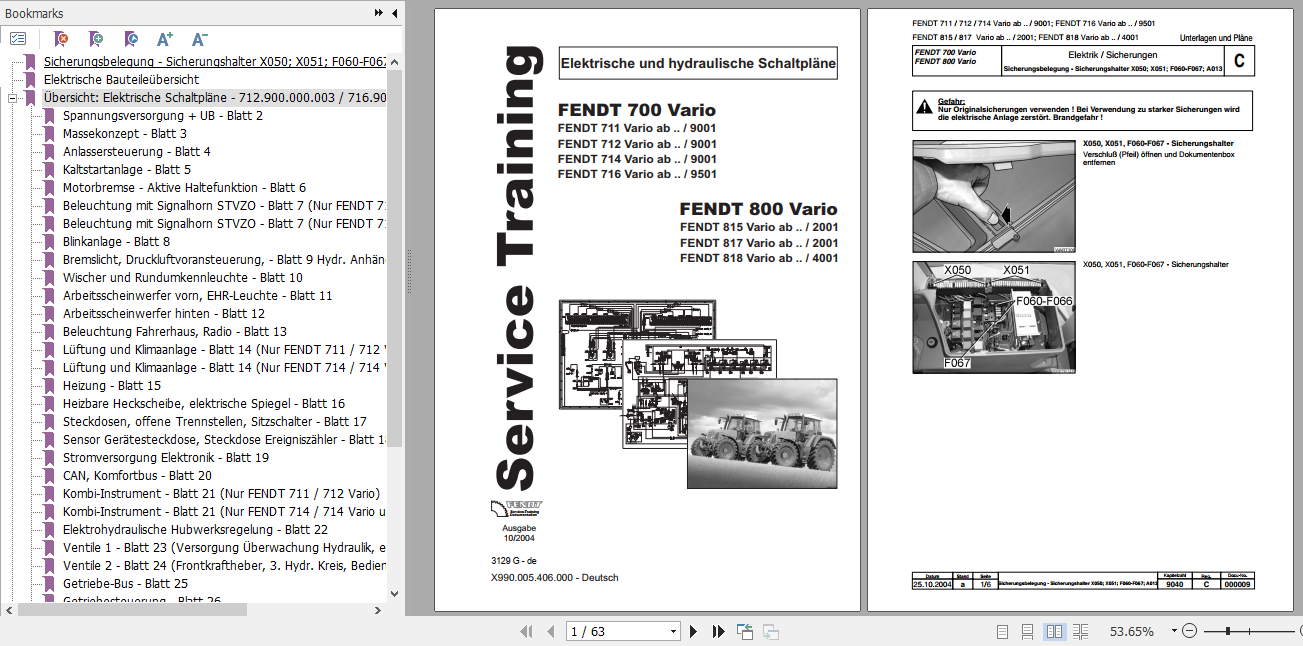Go to Anlassersteuerung - Blatt 4
The image size is (1303, 646).
(x=136, y=152)
